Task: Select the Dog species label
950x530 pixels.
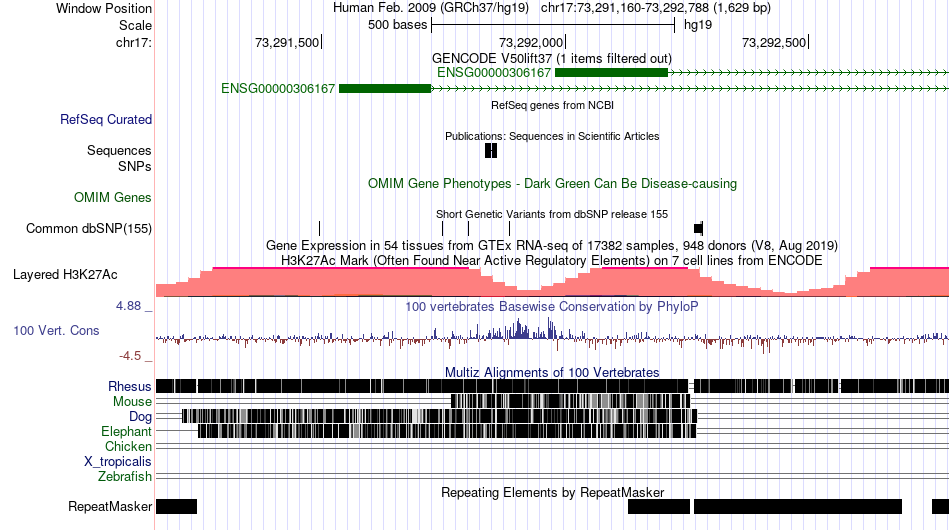Action: tap(141, 417)
